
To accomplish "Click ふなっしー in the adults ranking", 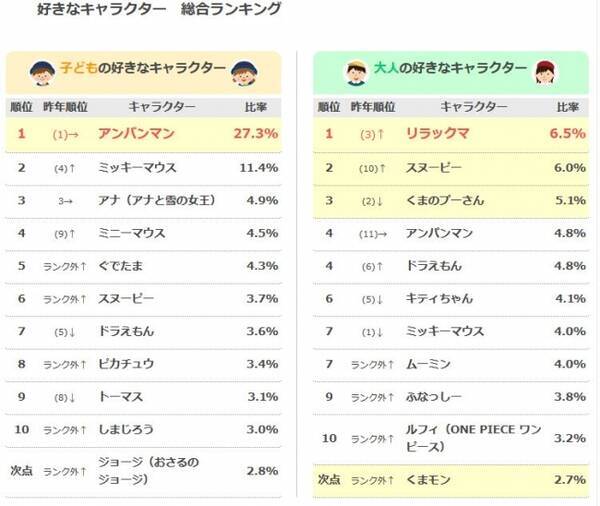I will pos(435,396).
